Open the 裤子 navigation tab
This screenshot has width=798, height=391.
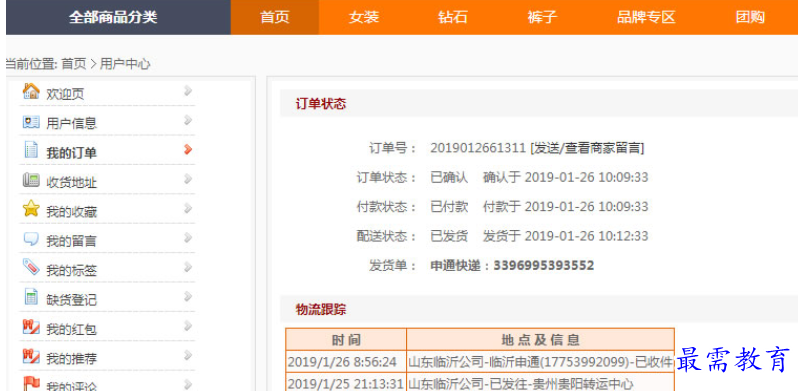coord(543,17)
